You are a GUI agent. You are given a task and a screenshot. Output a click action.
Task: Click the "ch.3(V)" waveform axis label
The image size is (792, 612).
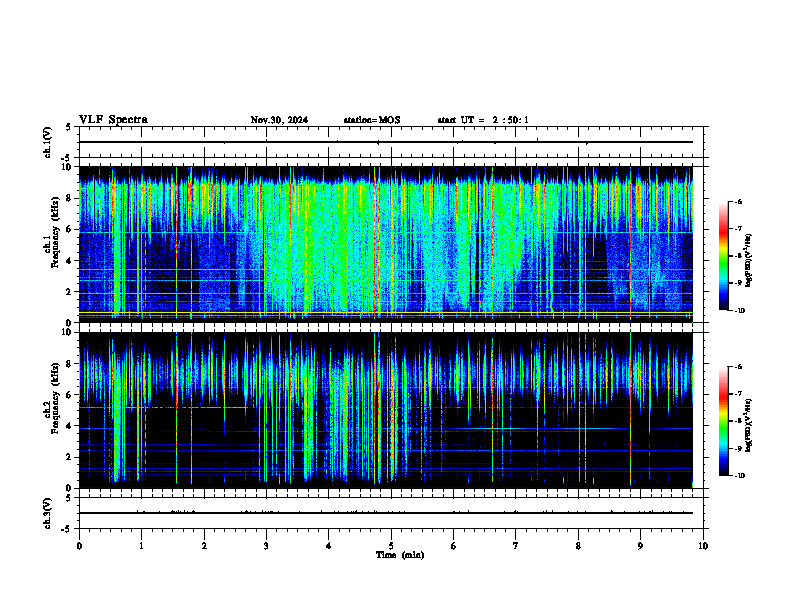tap(48, 513)
